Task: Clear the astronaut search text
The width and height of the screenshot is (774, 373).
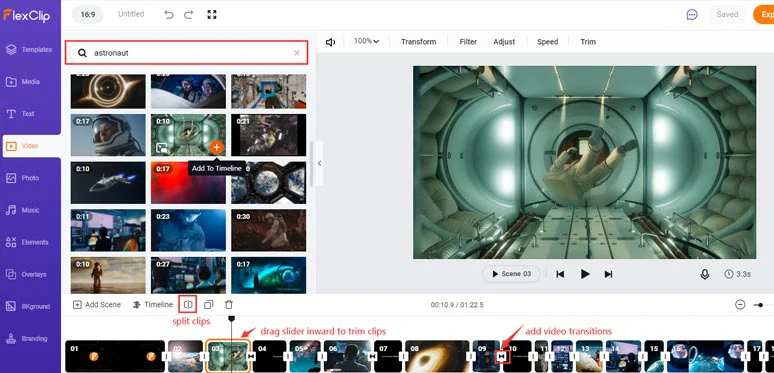Action: click(297, 53)
